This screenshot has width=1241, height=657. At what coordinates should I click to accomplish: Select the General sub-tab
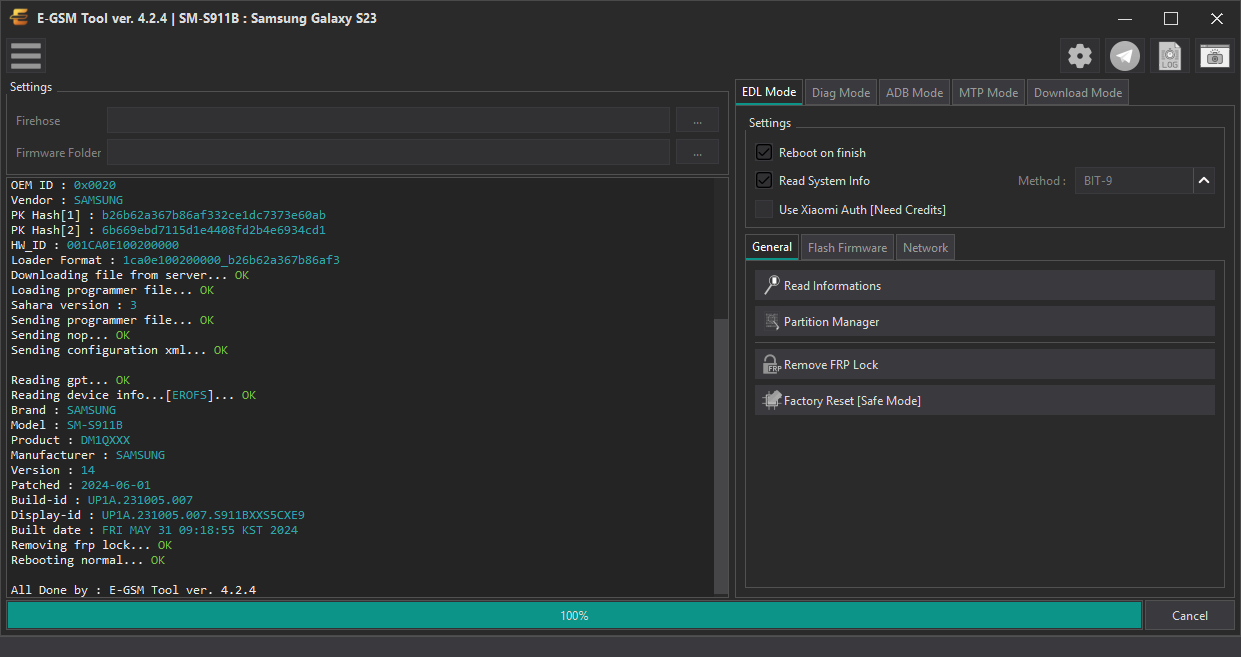pyautogui.click(x=772, y=247)
